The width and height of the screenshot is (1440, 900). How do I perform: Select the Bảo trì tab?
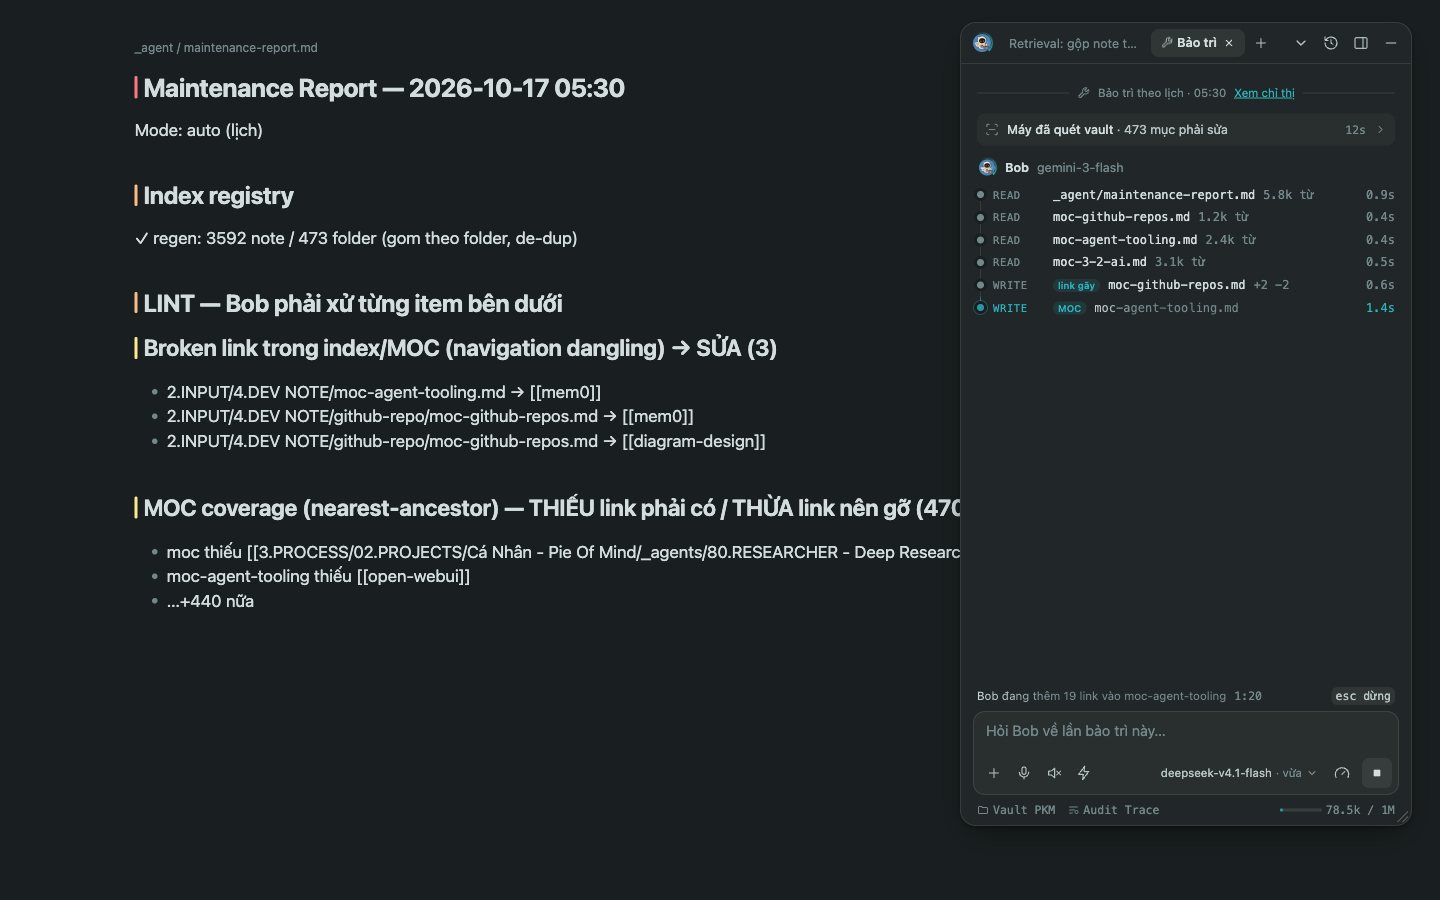pyautogui.click(x=1196, y=43)
